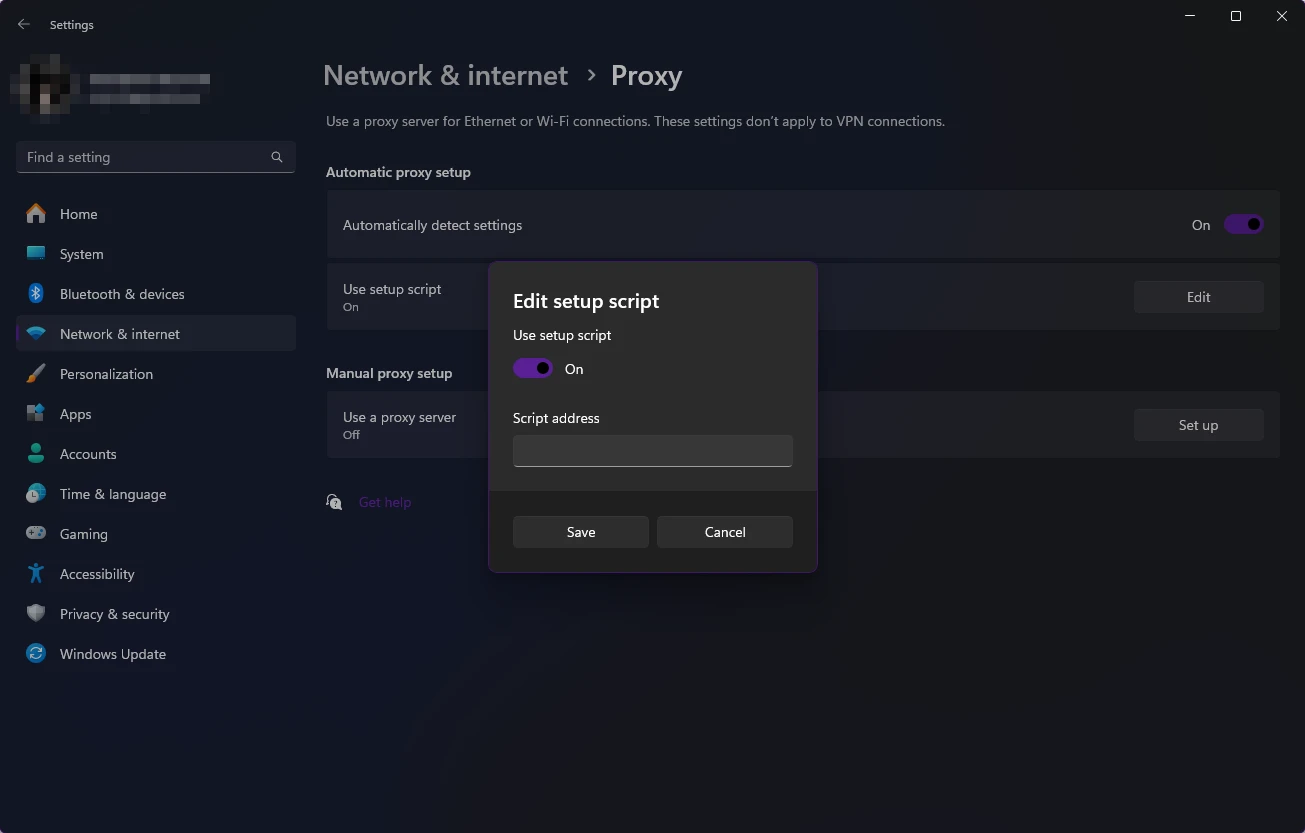
Task: Click the Windows Update icon
Action: 36,654
